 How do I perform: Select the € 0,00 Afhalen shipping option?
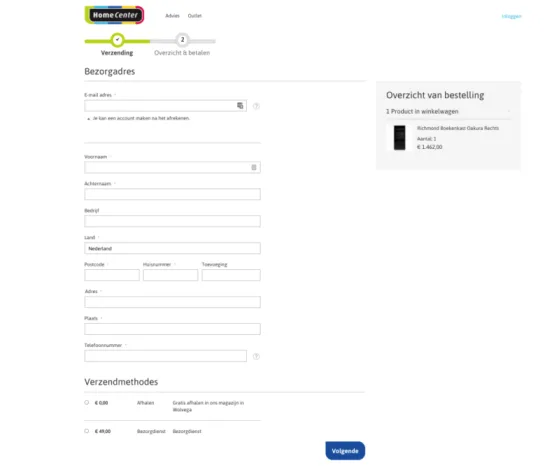point(87,402)
